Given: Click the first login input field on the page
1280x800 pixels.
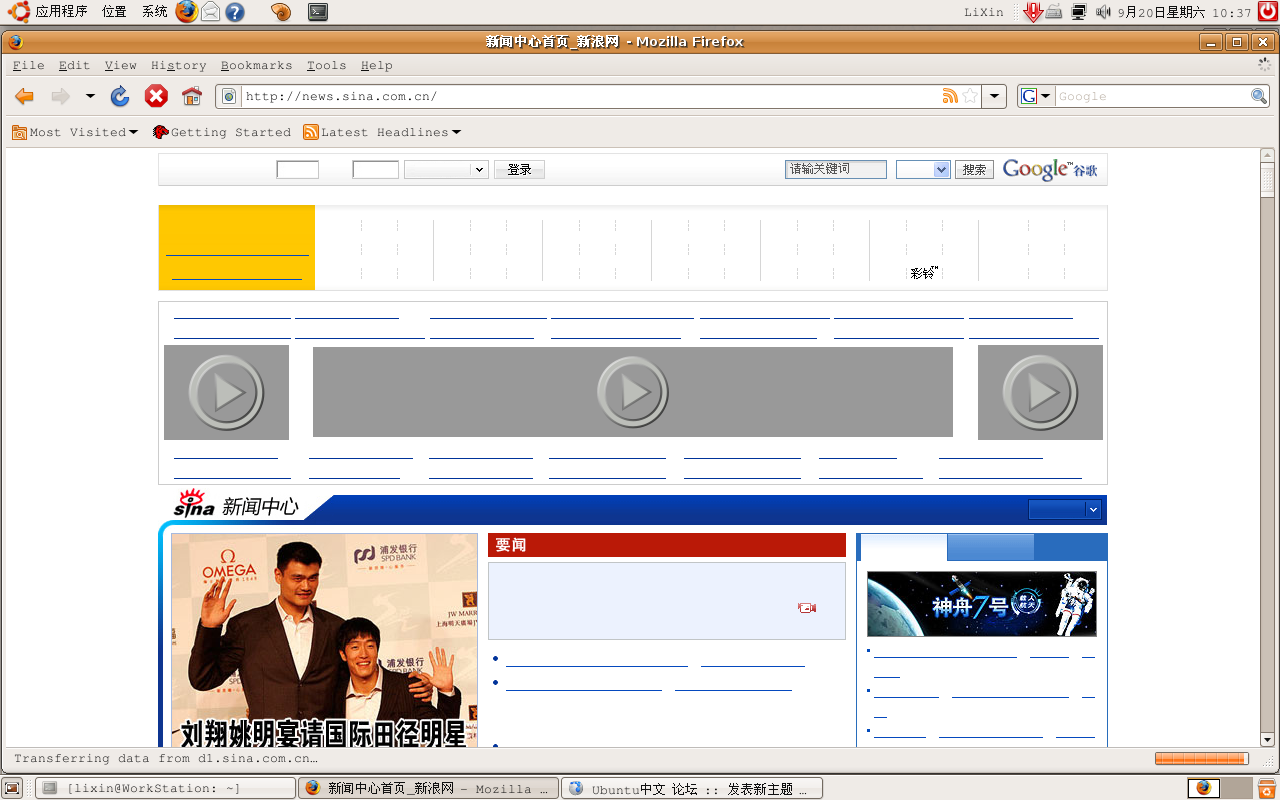Looking at the screenshot, I should tap(298, 170).
